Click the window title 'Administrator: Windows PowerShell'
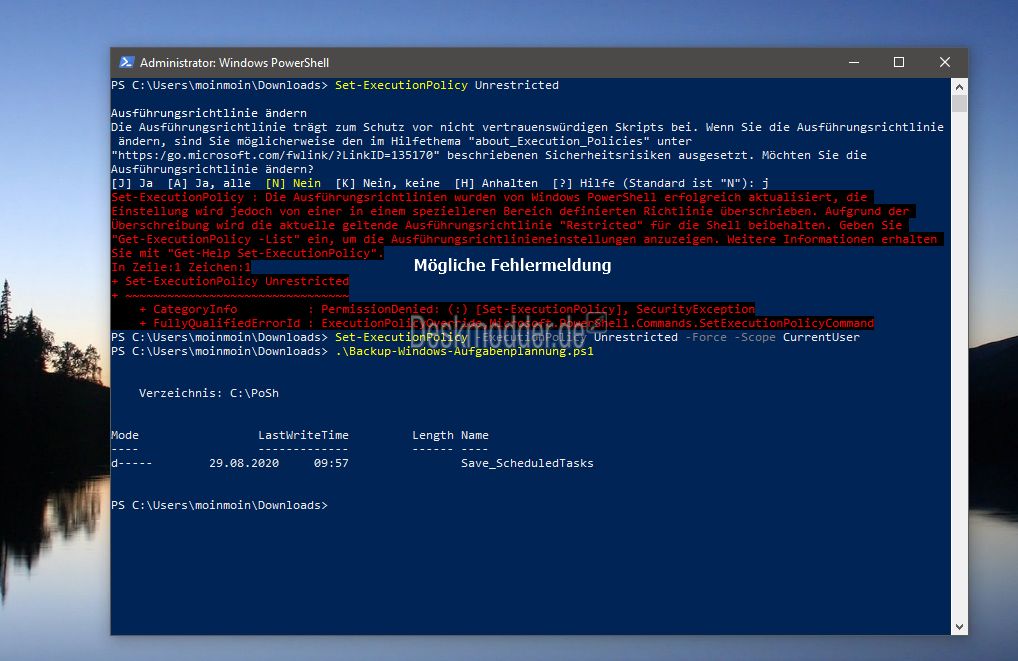Screen dimensions: 1018x661 click(234, 63)
